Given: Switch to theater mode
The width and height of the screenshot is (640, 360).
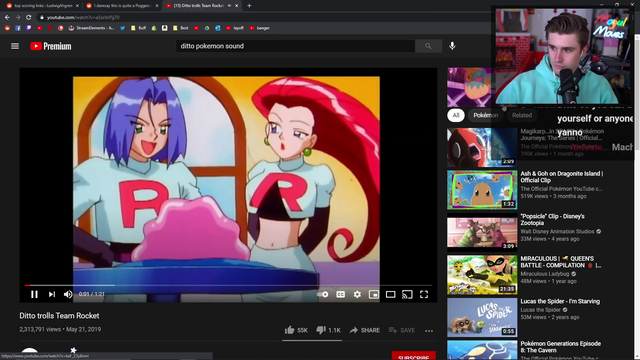Looking at the screenshot, I should point(391,294).
